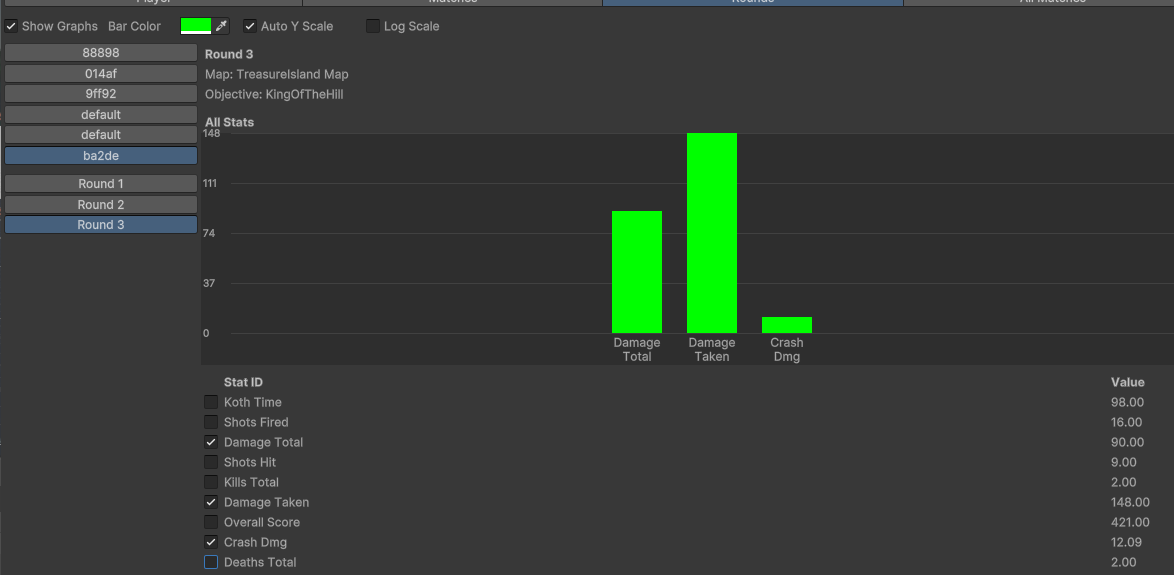
Task: Open the green Bar Color swatch
Action: [196, 26]
